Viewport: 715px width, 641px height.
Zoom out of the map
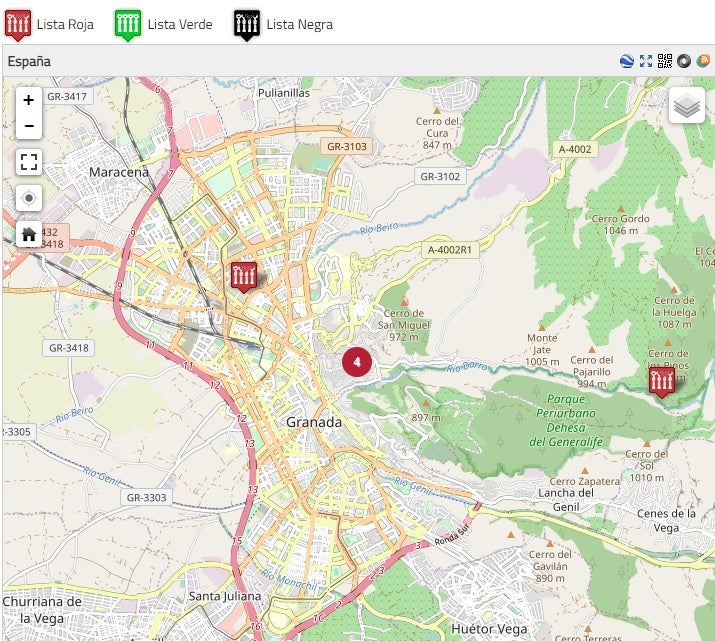click(x=29, y=126)
